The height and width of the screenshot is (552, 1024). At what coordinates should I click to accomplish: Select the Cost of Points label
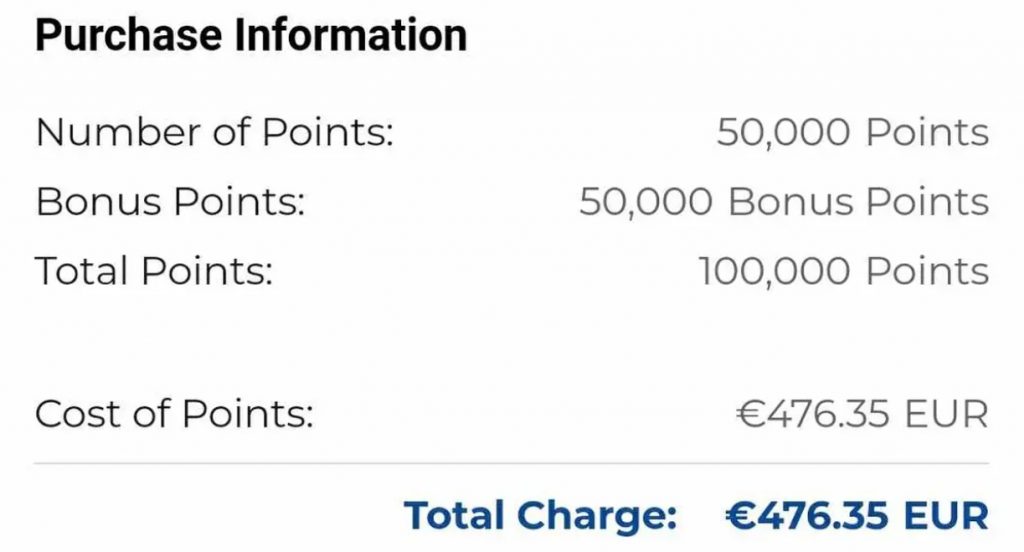coord(174,414)
